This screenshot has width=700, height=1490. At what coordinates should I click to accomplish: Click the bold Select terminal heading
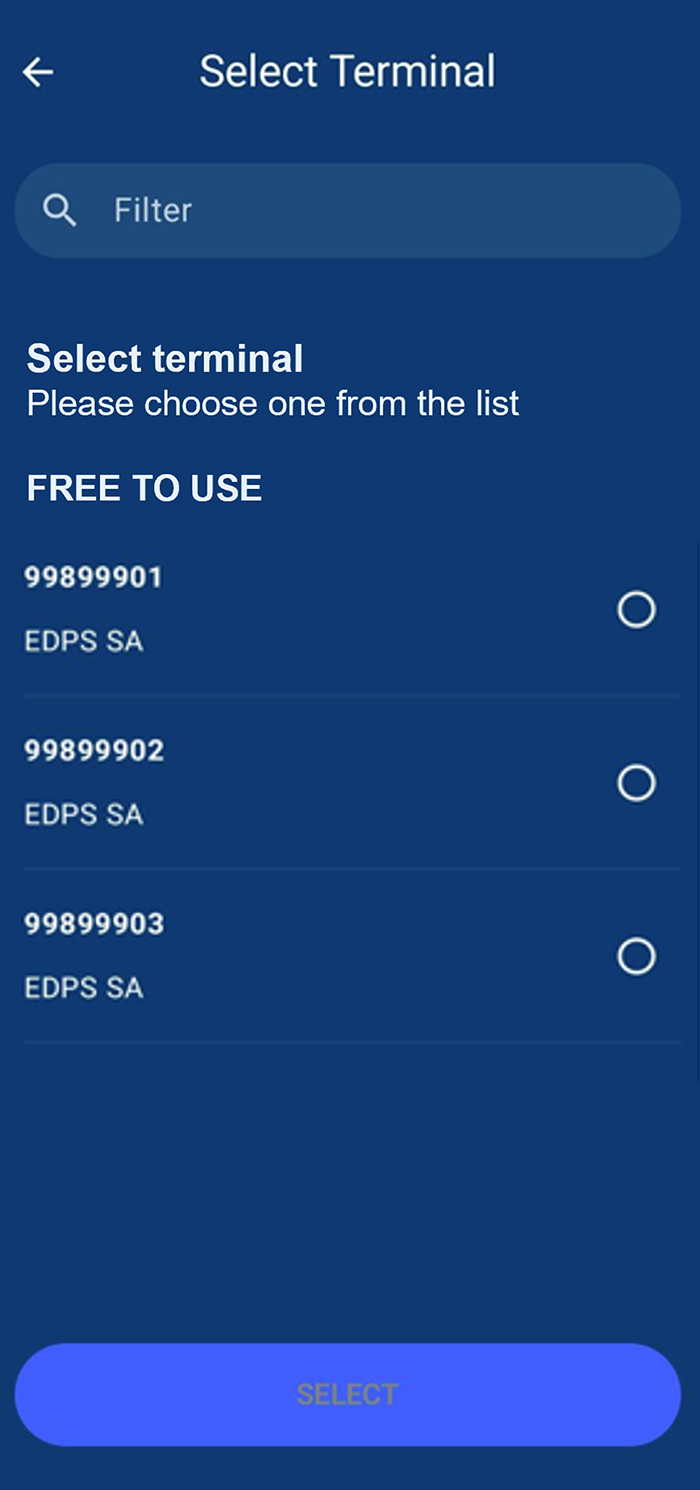coord(165,358)
